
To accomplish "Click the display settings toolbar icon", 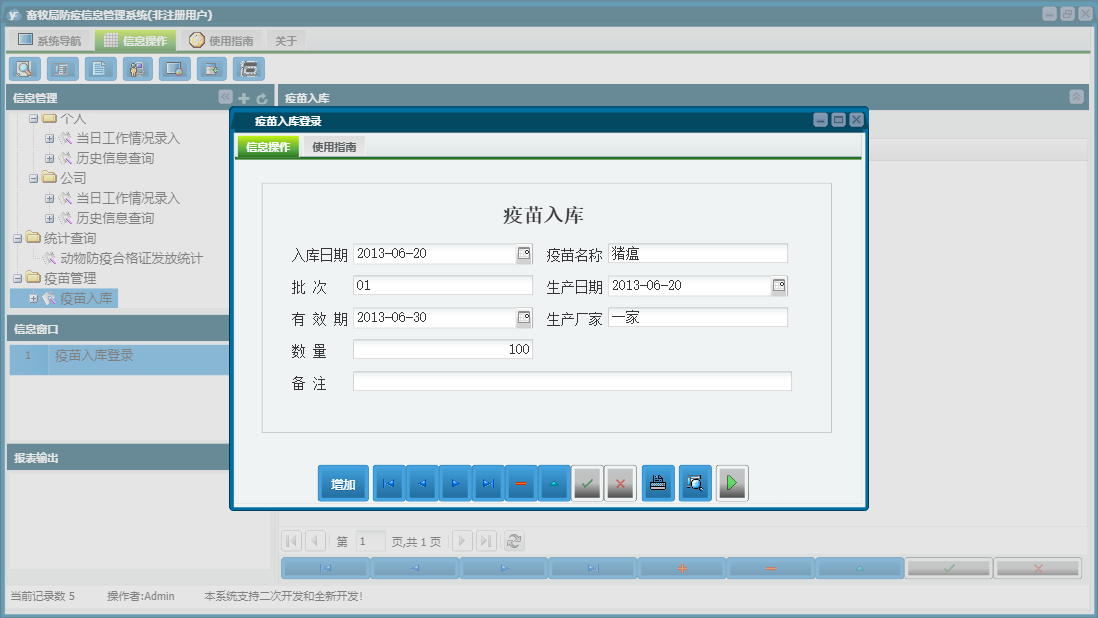I will click(174, 68).
